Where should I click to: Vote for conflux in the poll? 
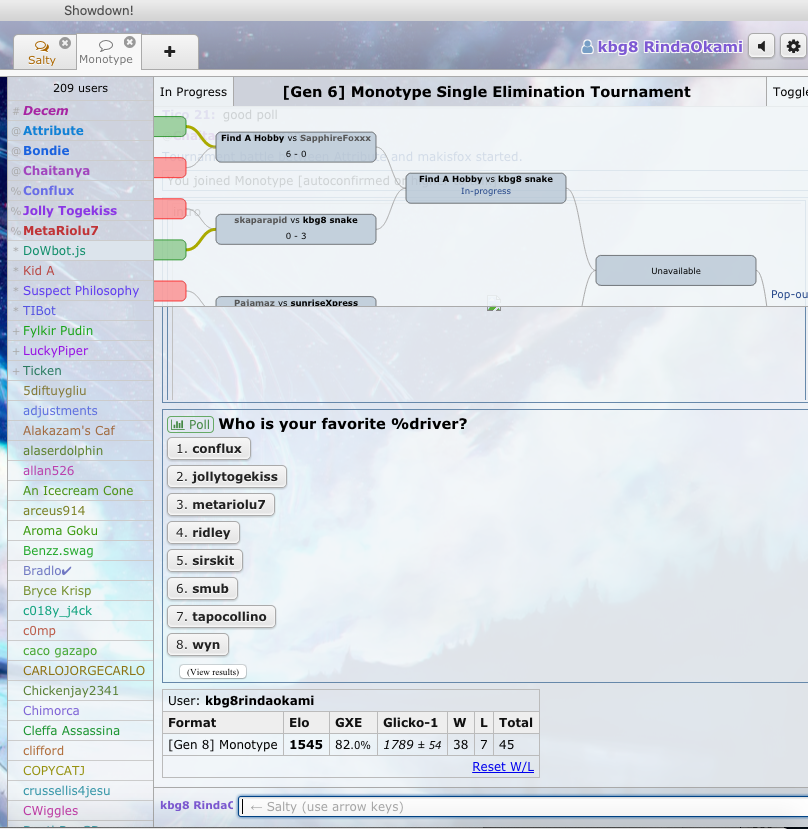[208, 449]
